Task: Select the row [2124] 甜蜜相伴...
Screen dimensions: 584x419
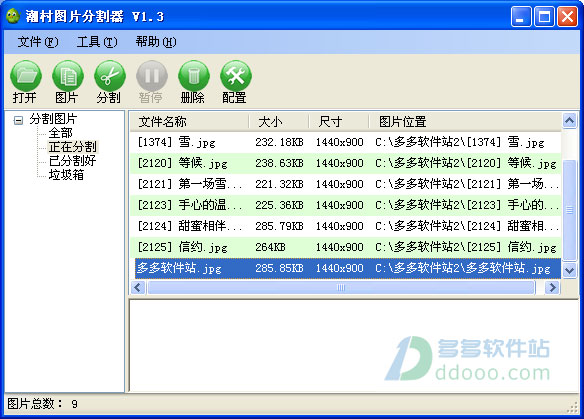Action: [x=346, y=226]
